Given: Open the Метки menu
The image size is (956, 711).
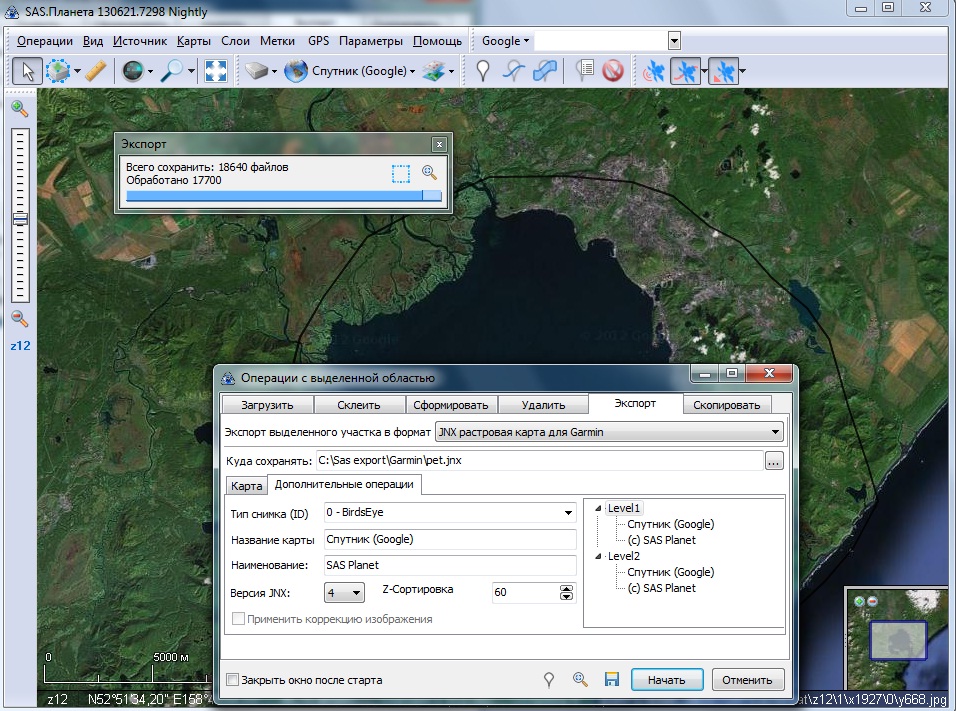Looking at the screenshot, I should [277, 41].
